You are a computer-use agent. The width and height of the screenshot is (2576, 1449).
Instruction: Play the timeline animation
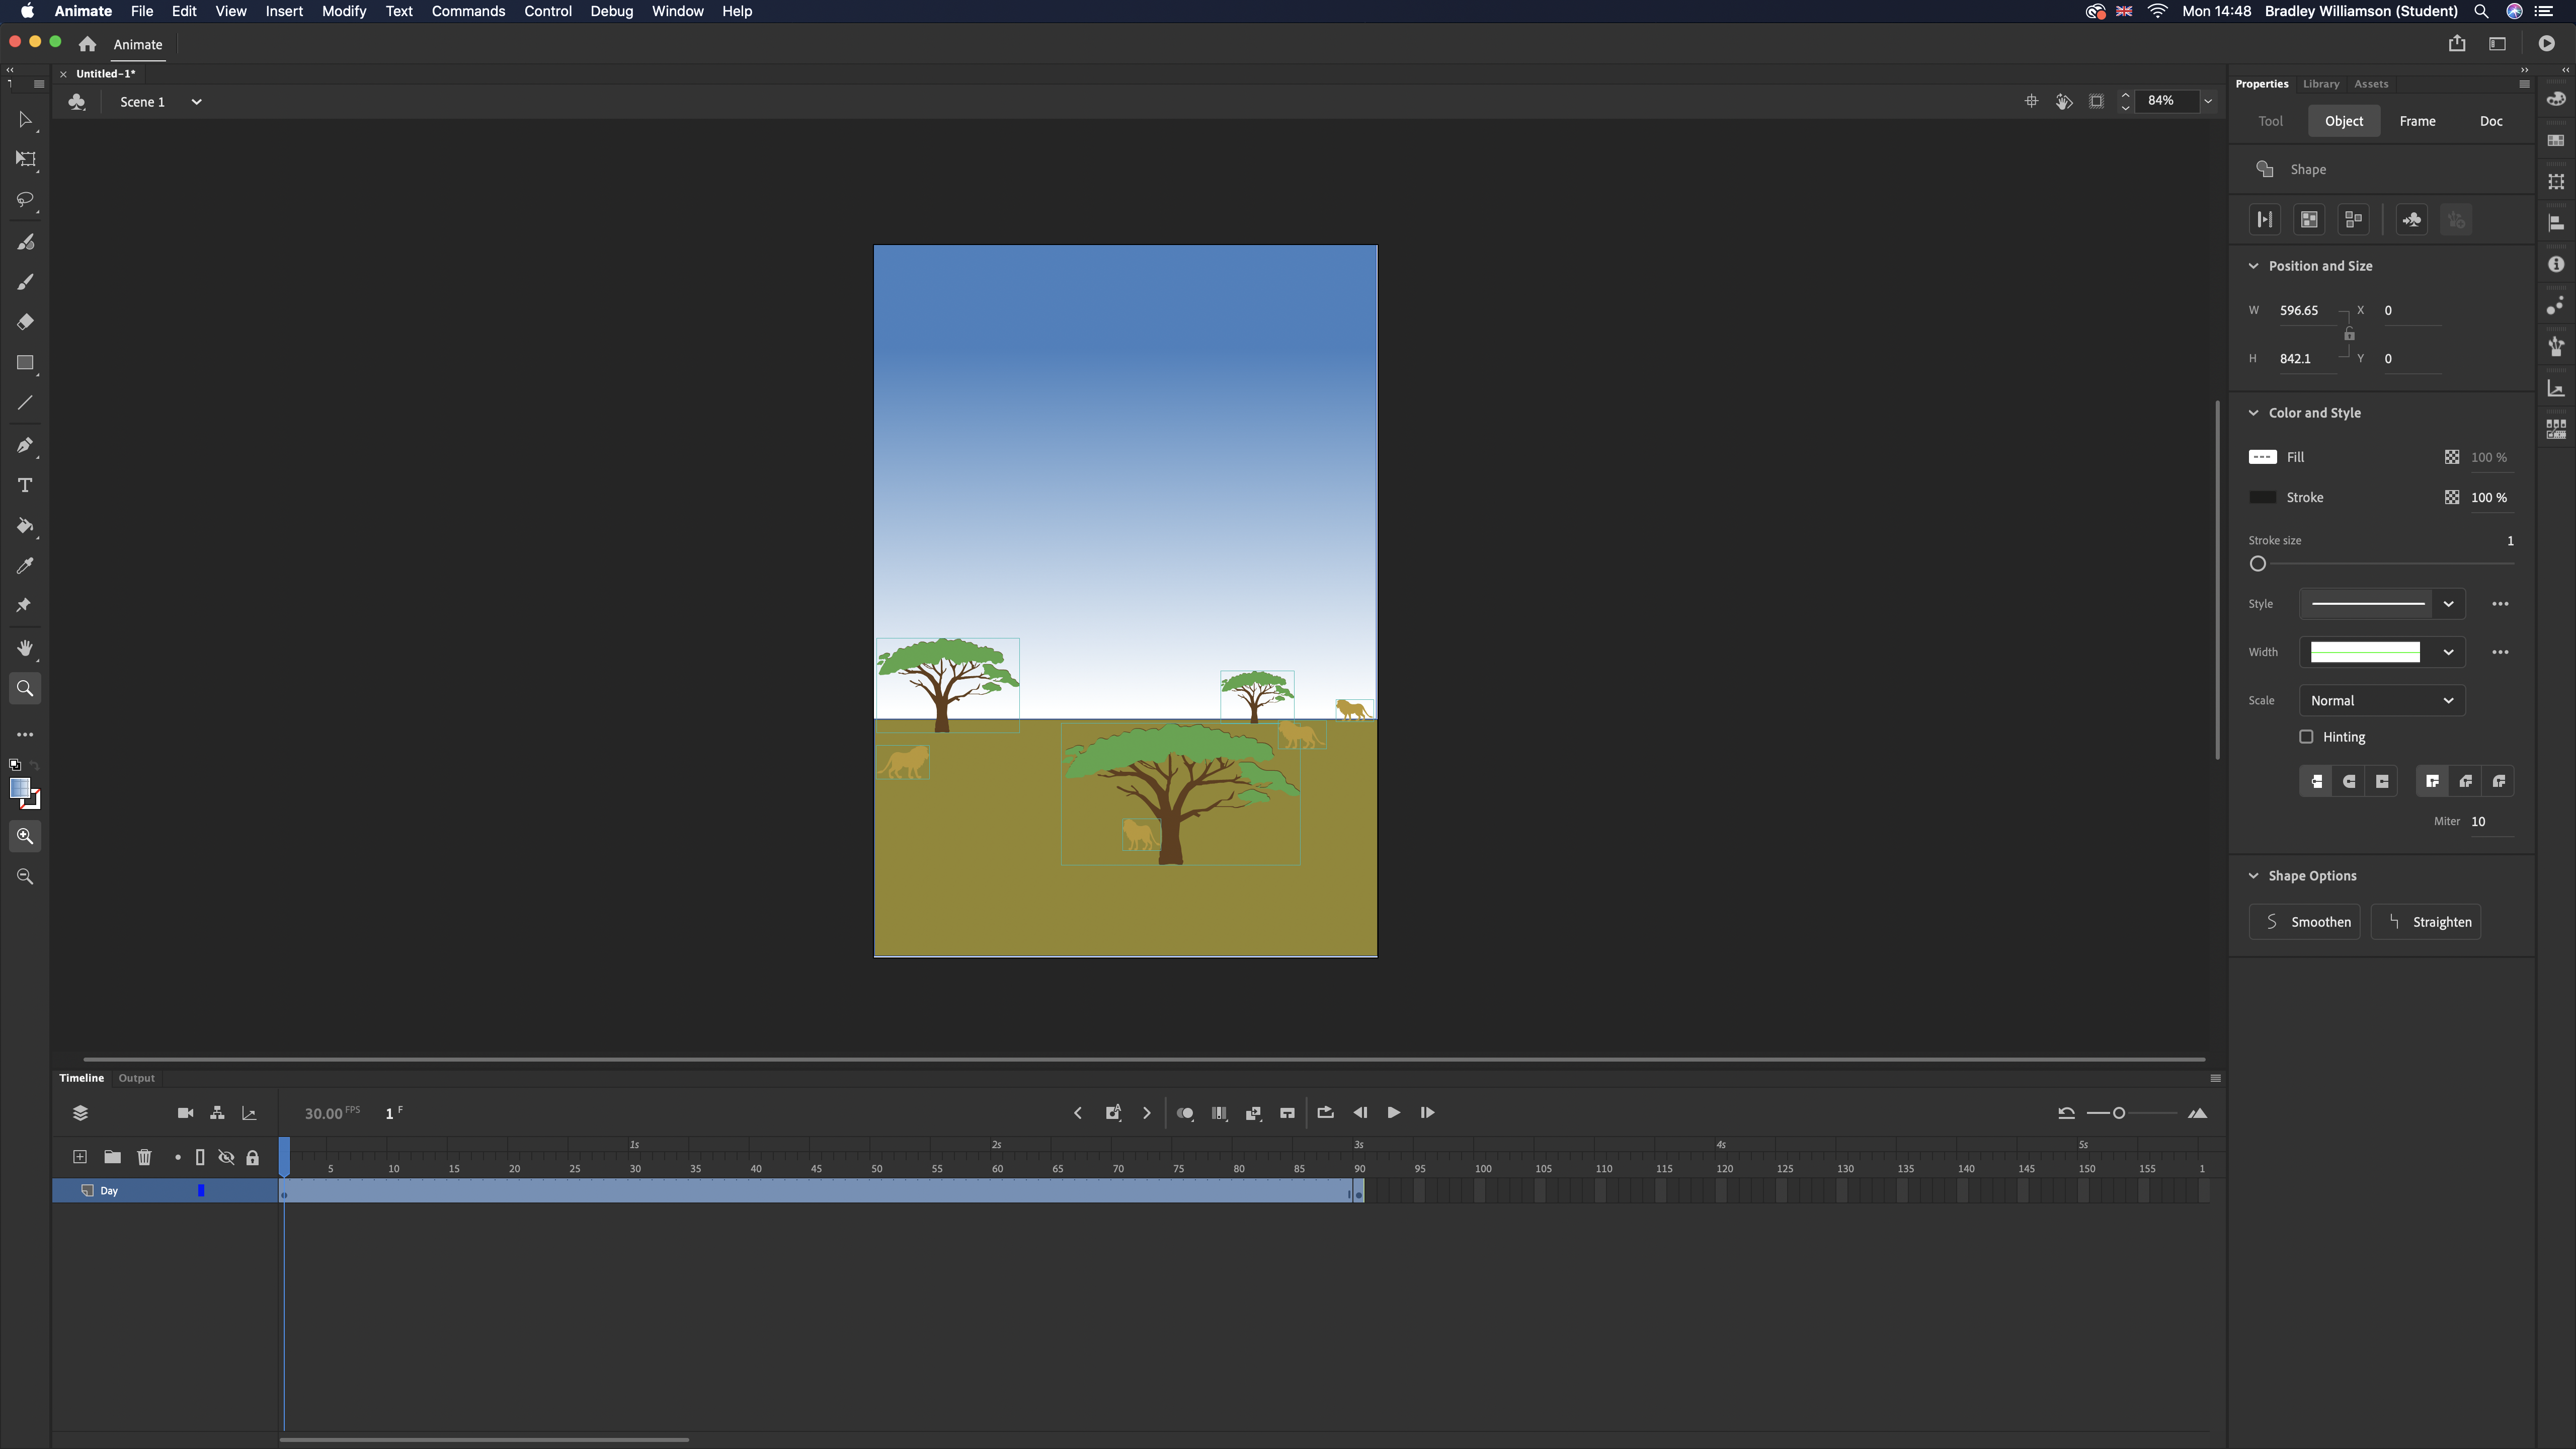pos(1393,1113)
